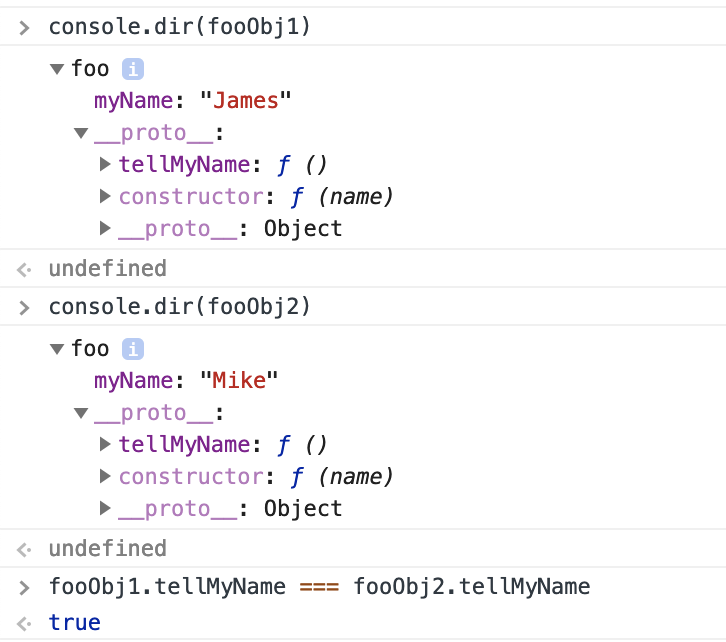Click the console.dir(fooObj2) command line

coord(180,307)
